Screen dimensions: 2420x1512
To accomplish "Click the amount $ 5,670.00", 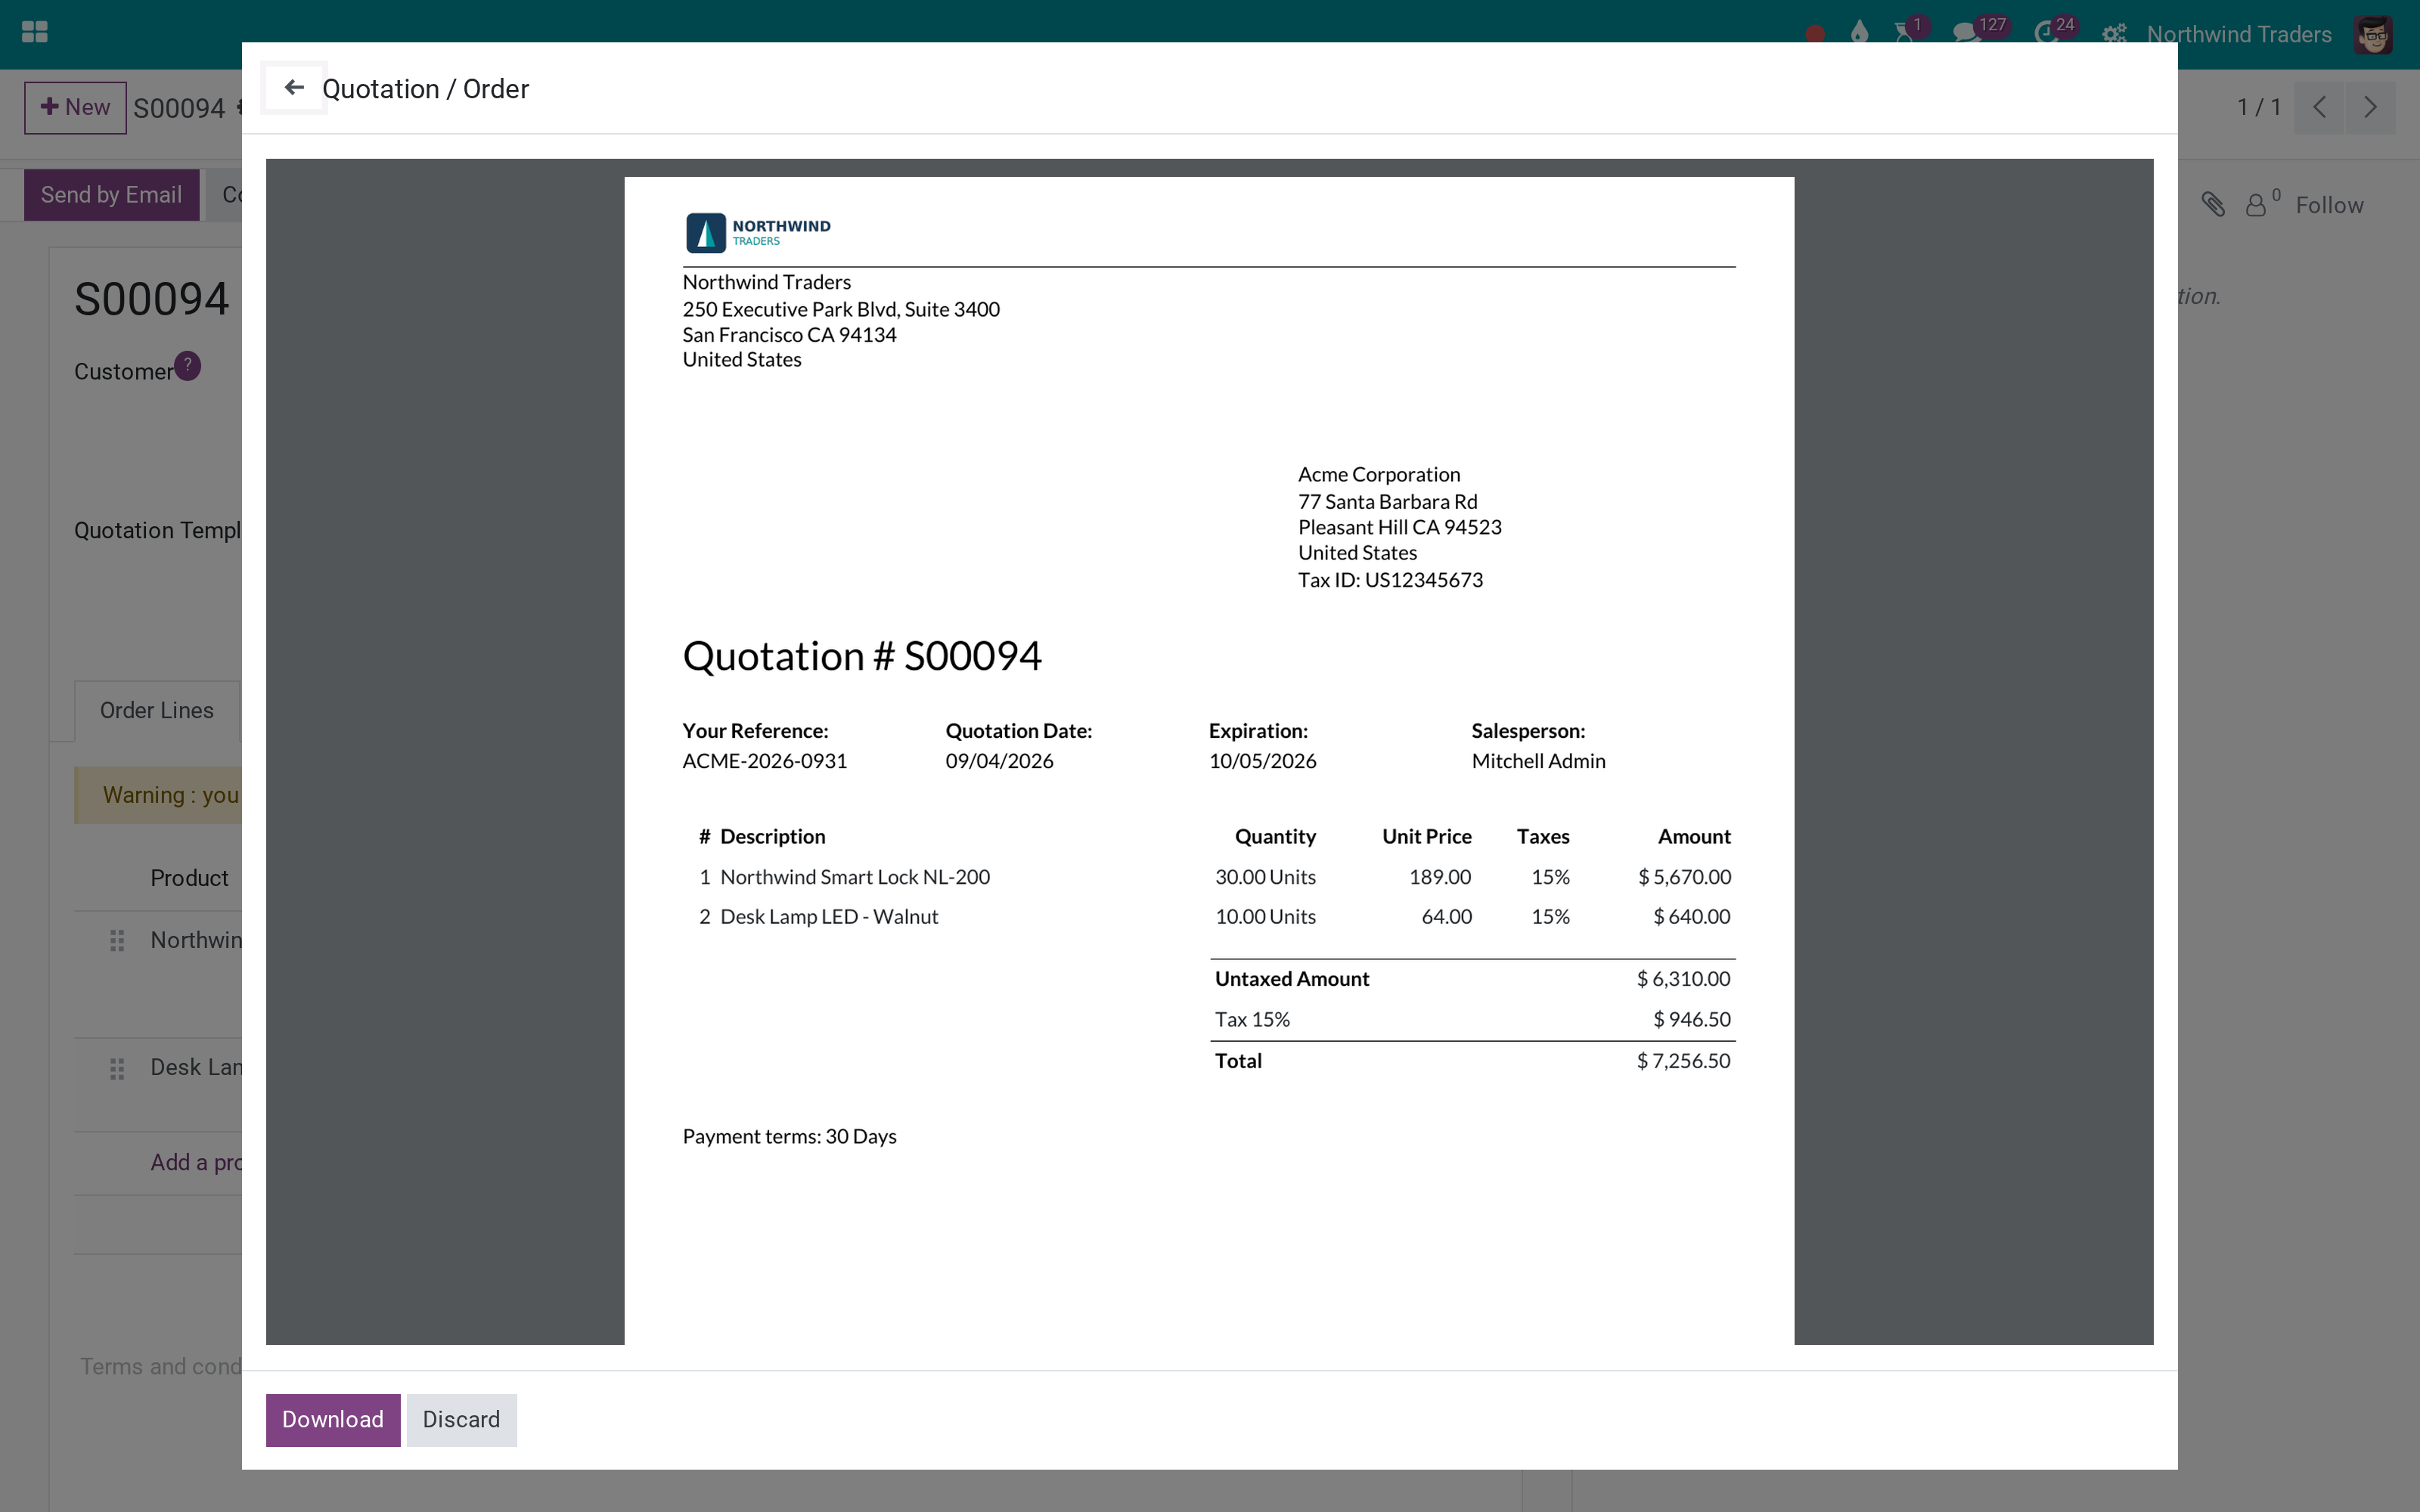I will pos(1684,877).
